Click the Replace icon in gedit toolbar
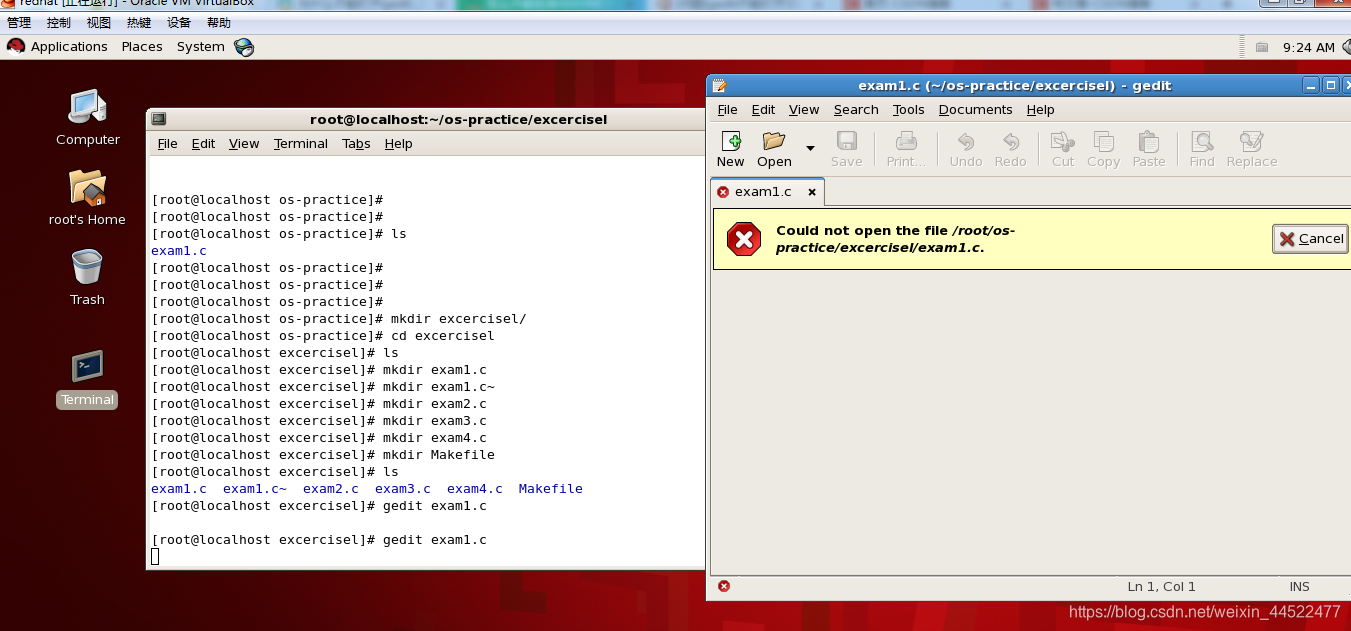 pos(1251,142)
